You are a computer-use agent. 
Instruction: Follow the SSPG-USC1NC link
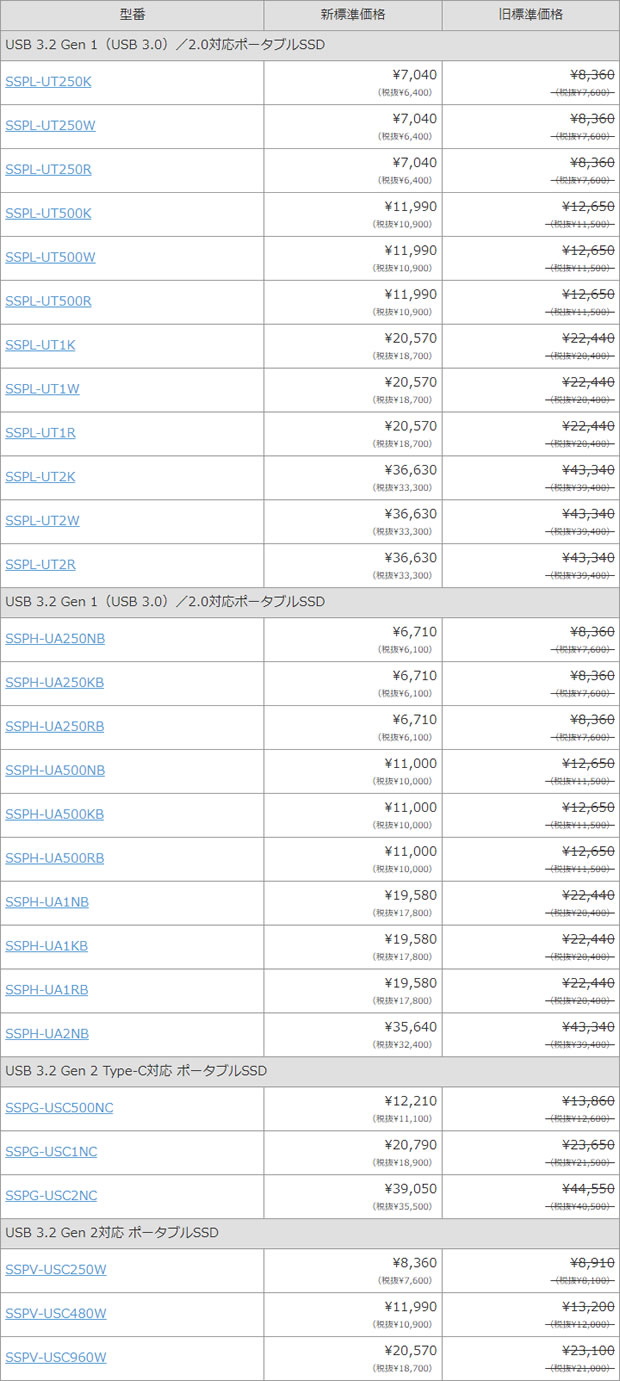coord(51,1152)
